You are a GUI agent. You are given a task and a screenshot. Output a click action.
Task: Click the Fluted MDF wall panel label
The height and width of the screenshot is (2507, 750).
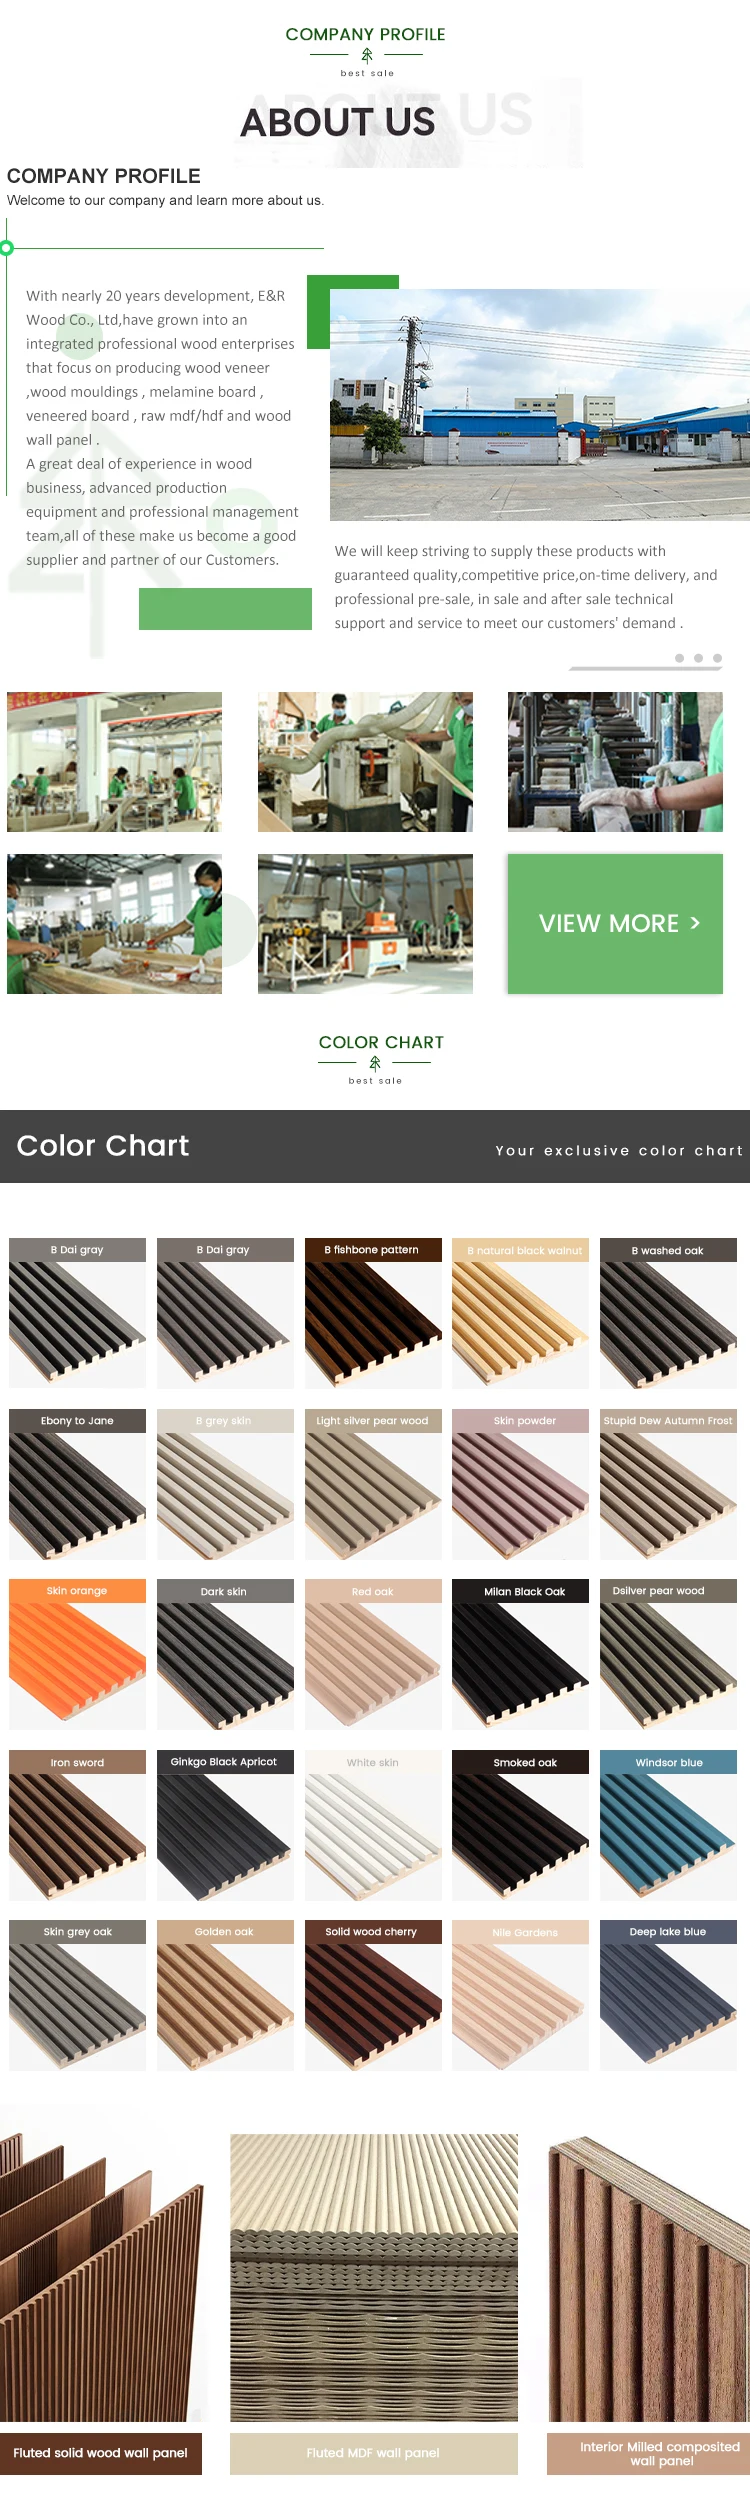(374, 2453)
